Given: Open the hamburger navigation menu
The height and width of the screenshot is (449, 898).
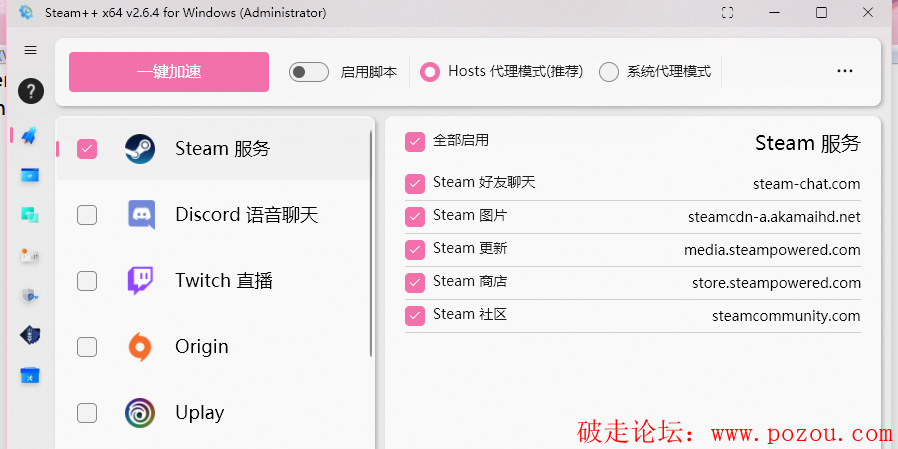Looking at the screenshot, I should 30,50.
